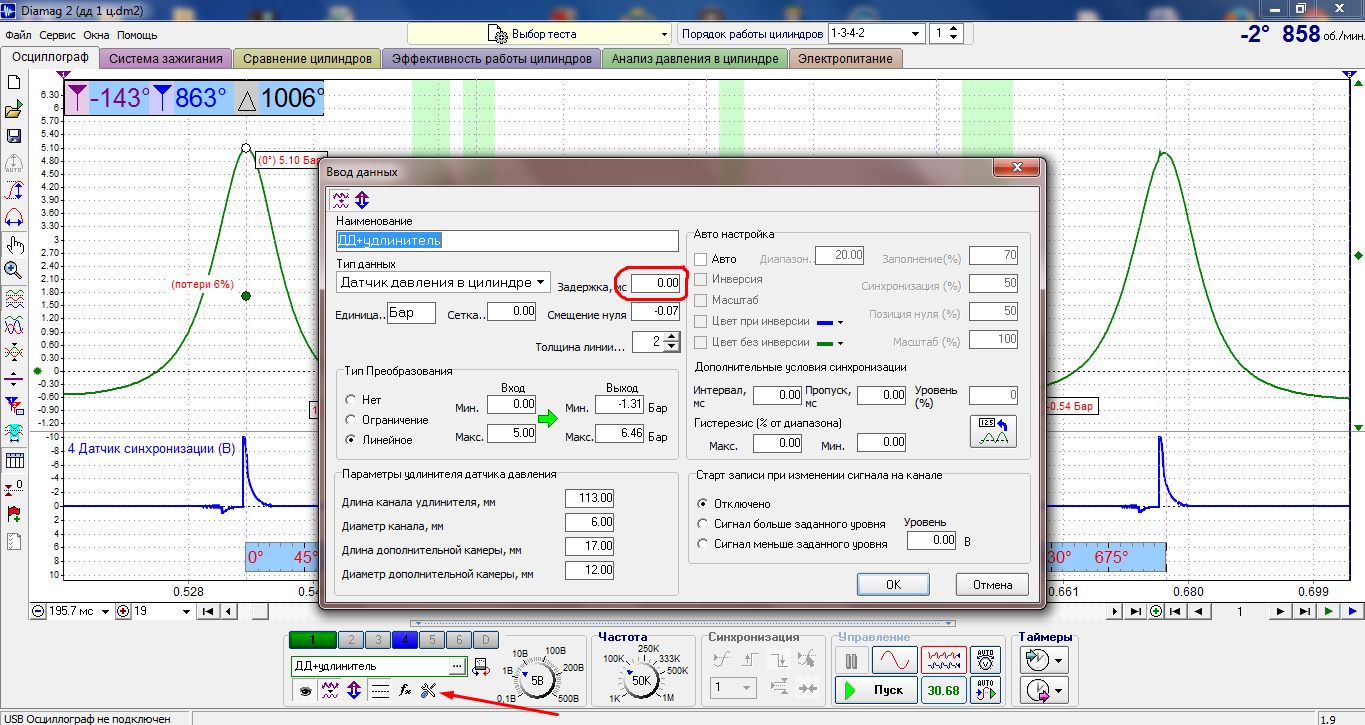Enable the Масштаб checkbox

pos(700,300)
